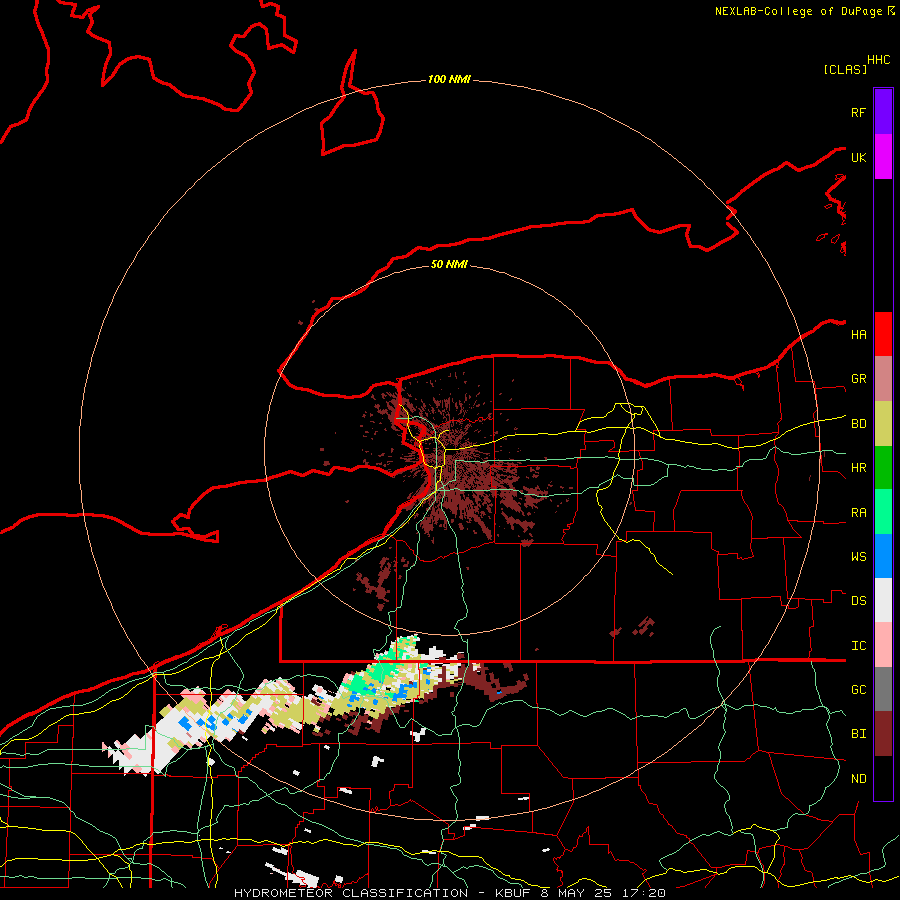Click the IC pink legend swatch
The width and height of the screenshot is (900, 900).
[883, 645]
